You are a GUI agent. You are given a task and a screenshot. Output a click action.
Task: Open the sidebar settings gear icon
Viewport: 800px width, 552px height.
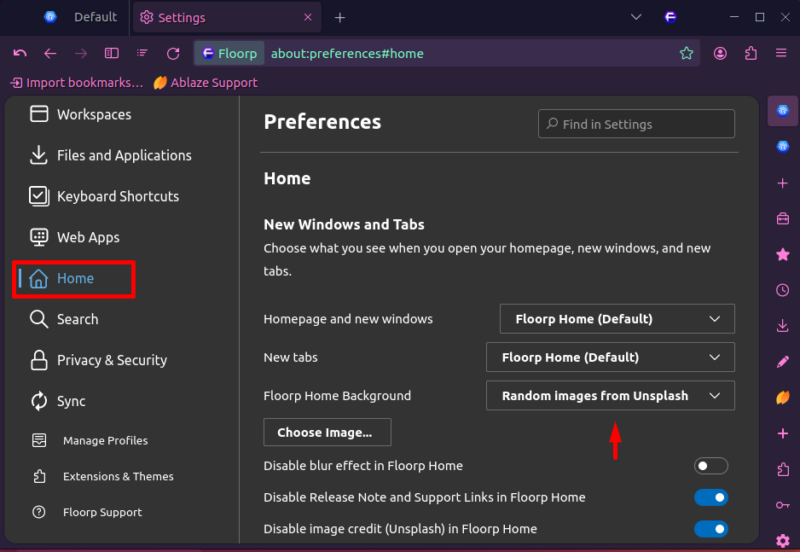(x=783, y=540)
